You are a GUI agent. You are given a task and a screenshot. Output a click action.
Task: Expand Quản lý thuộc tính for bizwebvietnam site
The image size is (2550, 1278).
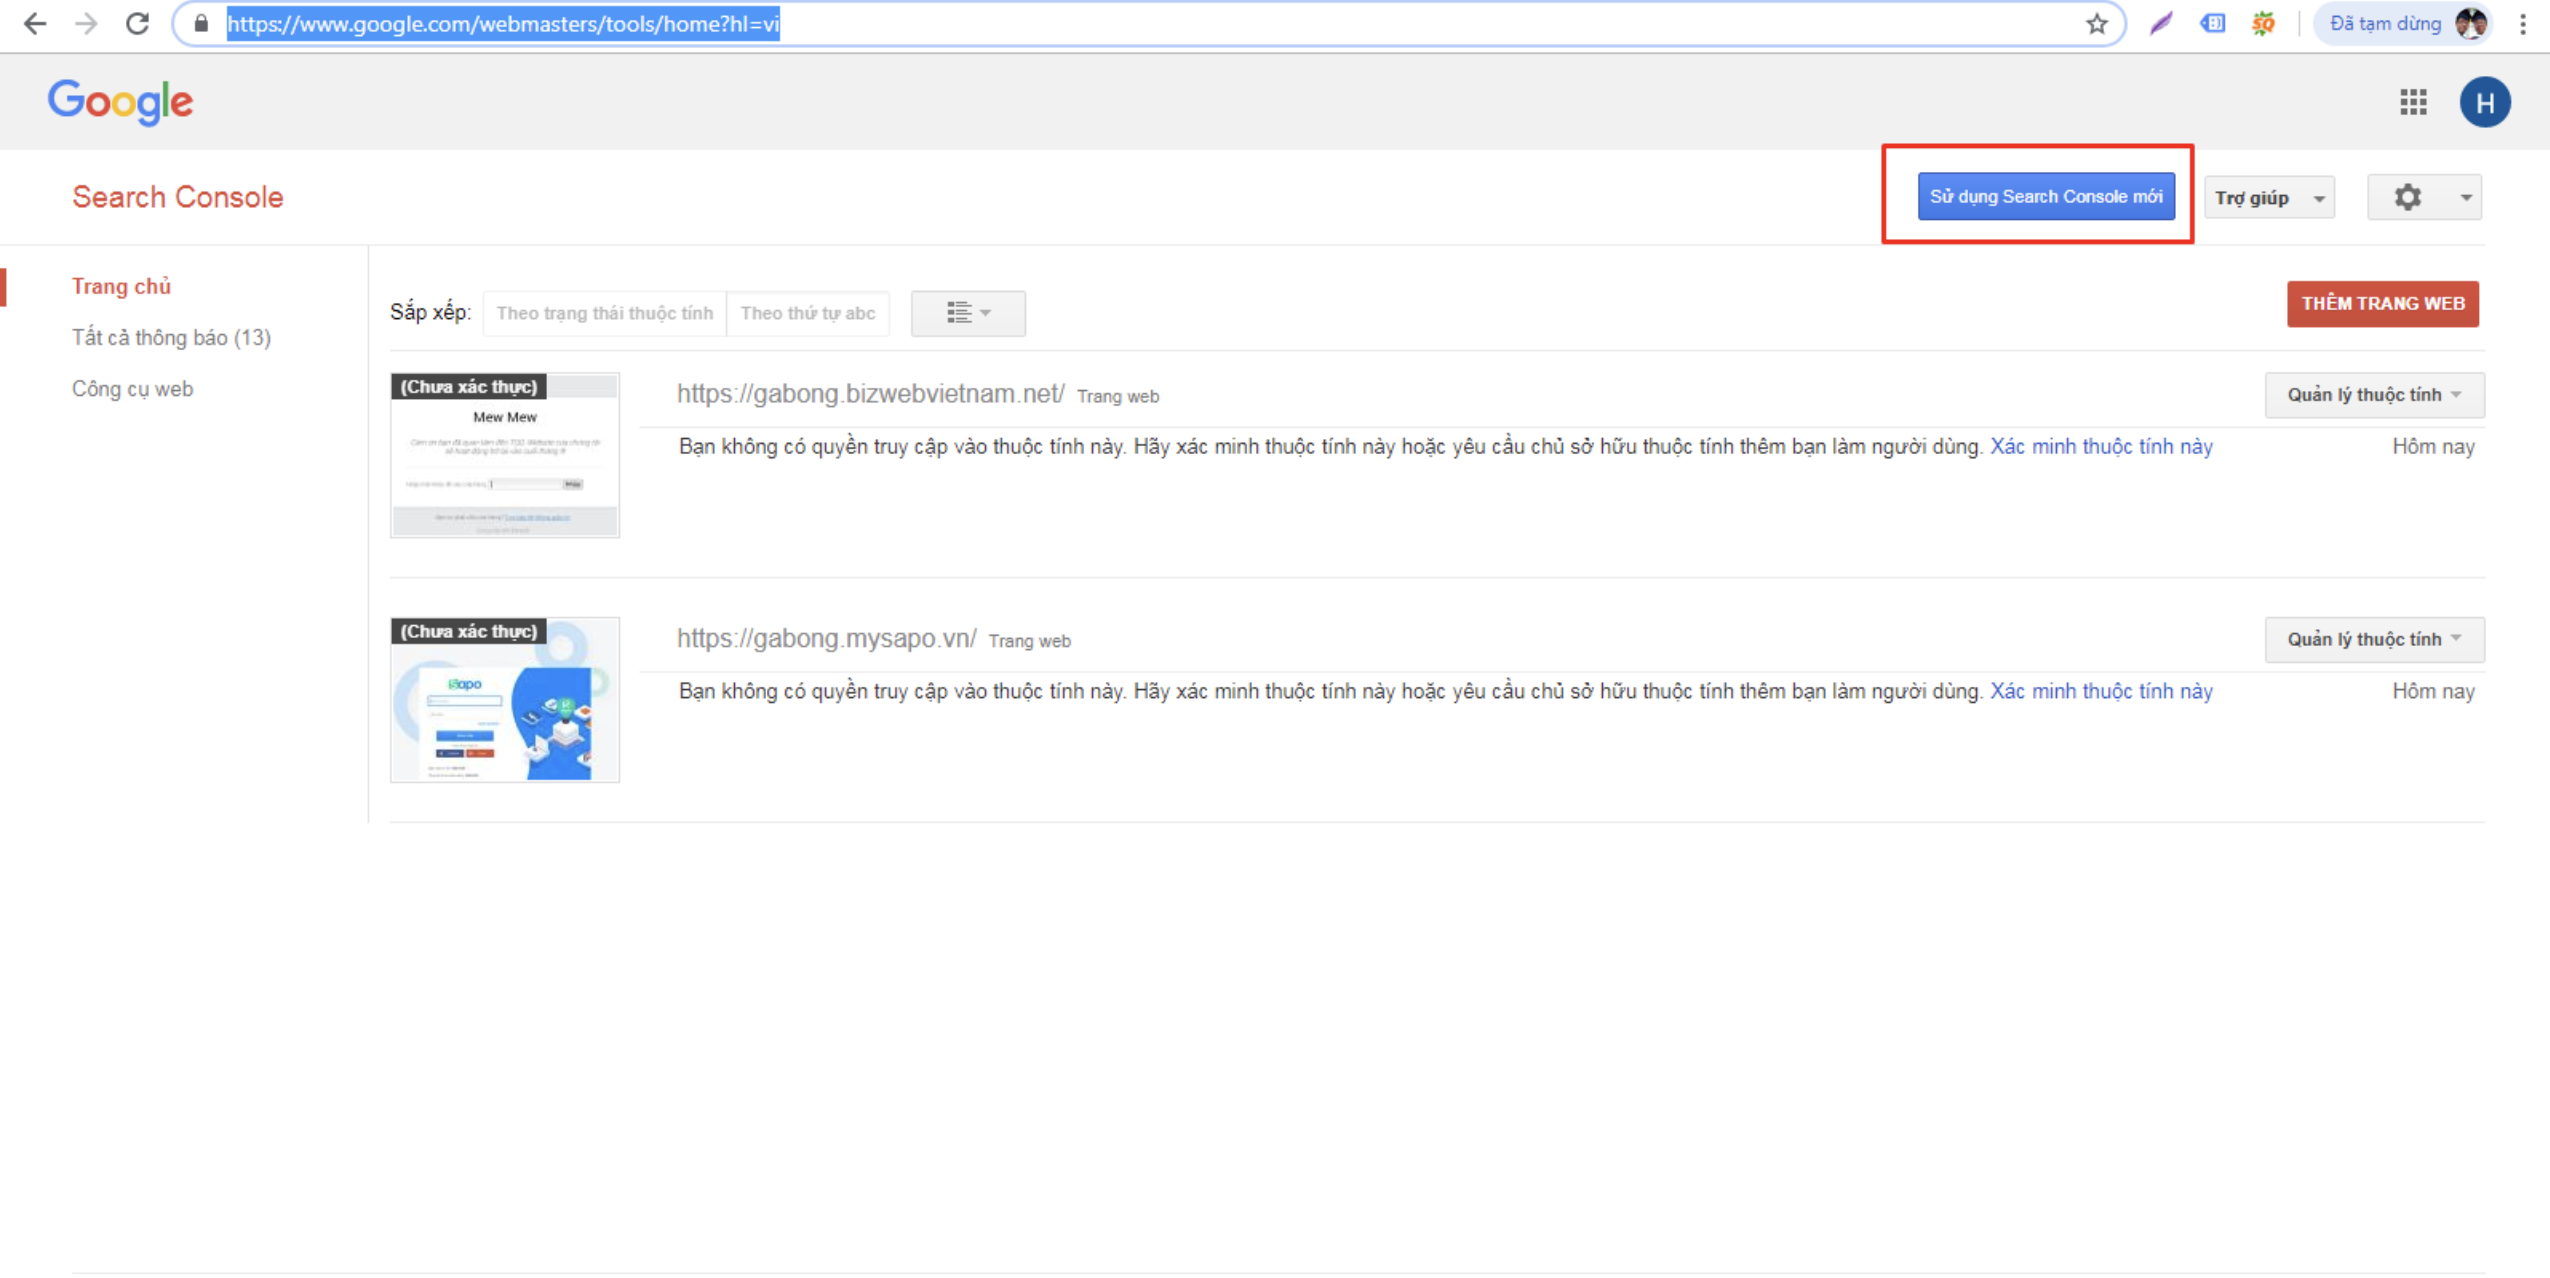click(2373, 395)
